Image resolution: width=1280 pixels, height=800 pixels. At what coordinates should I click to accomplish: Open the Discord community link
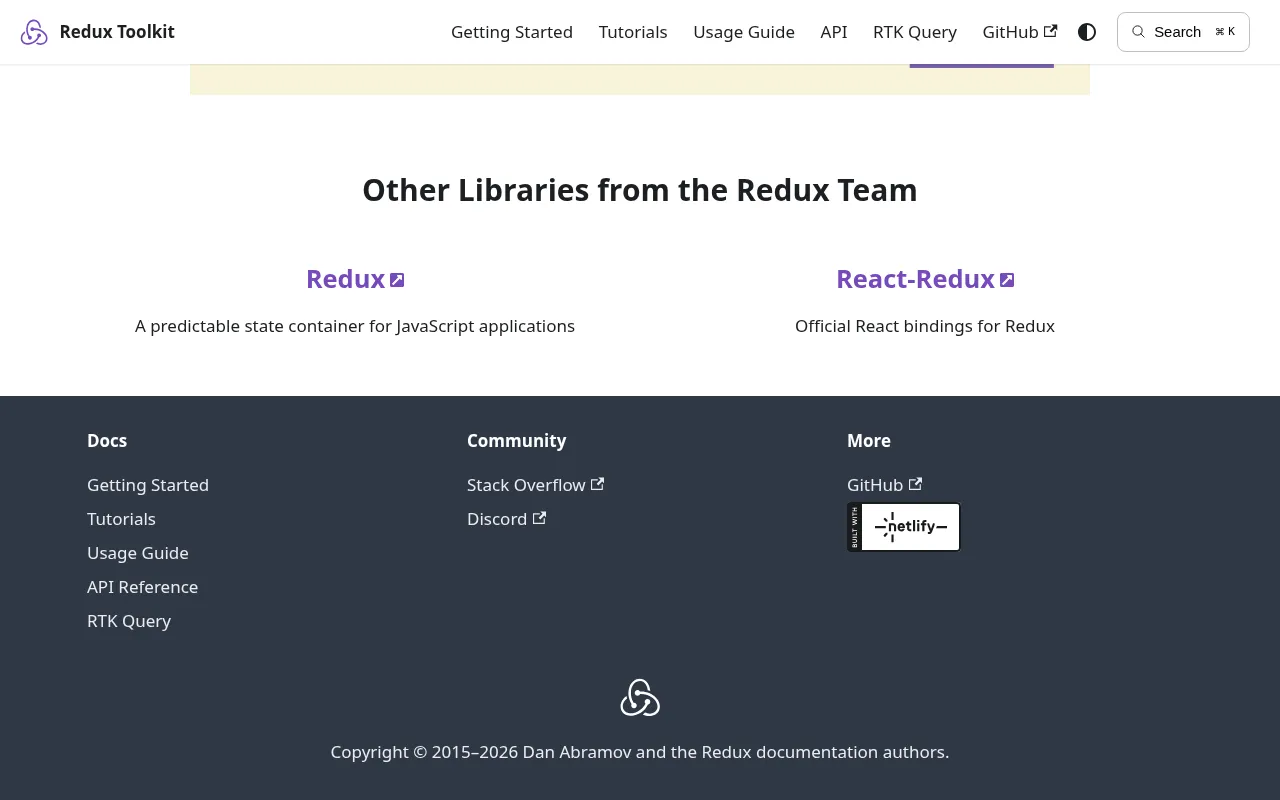[x=506, y=519]
